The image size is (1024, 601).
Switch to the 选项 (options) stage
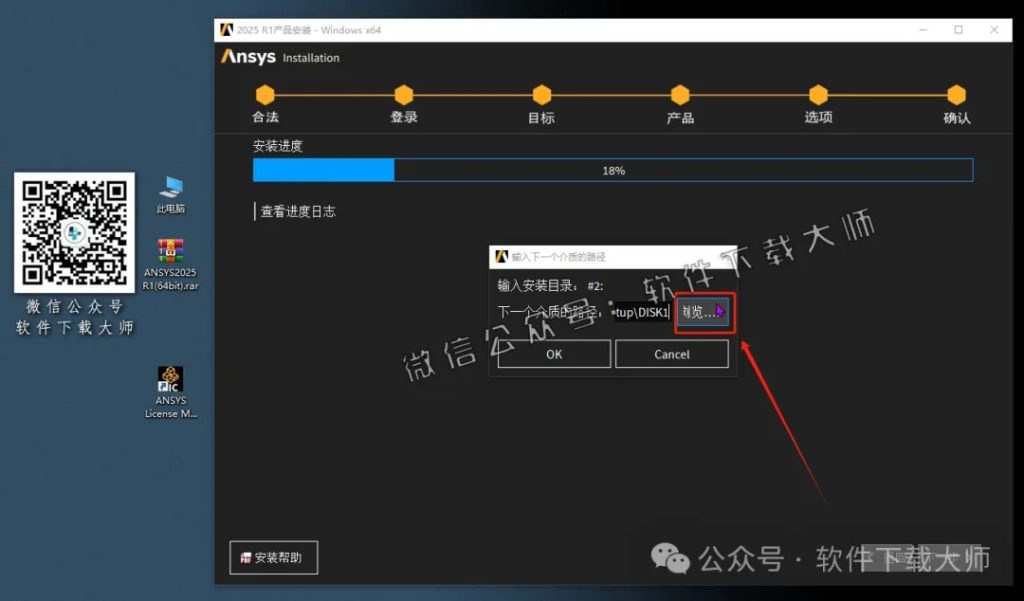click(819, 96)
